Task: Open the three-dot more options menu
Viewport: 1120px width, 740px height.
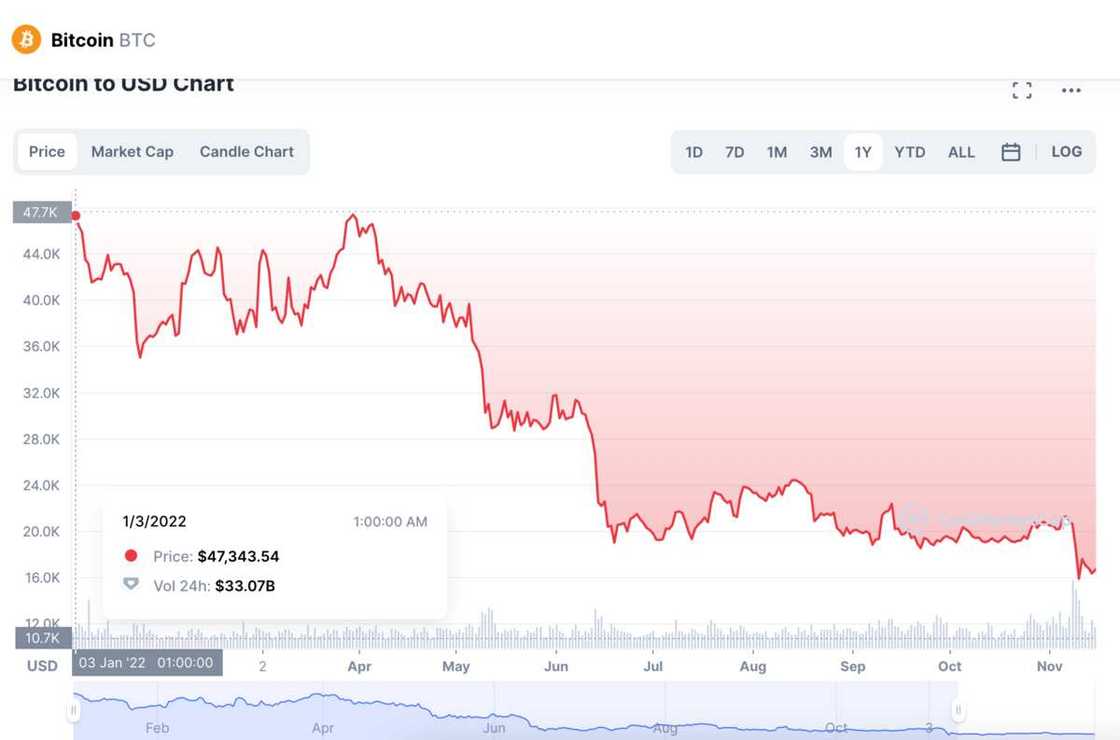Action: coord(1071,91)
